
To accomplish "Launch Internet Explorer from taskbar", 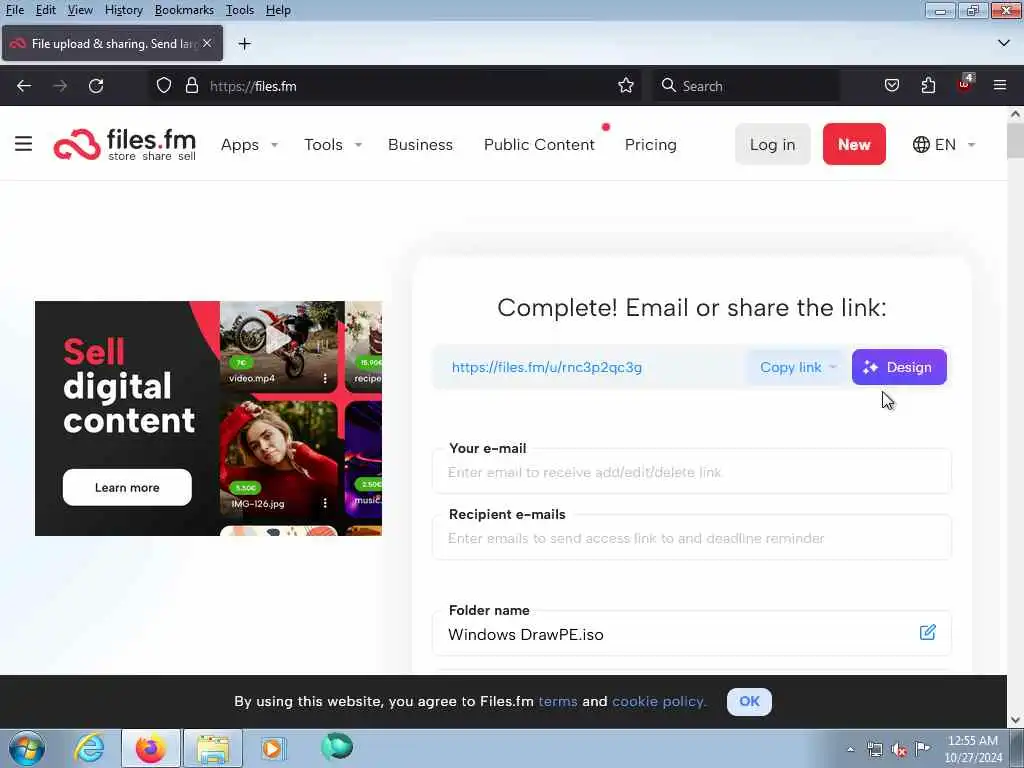I will (88, 748).
